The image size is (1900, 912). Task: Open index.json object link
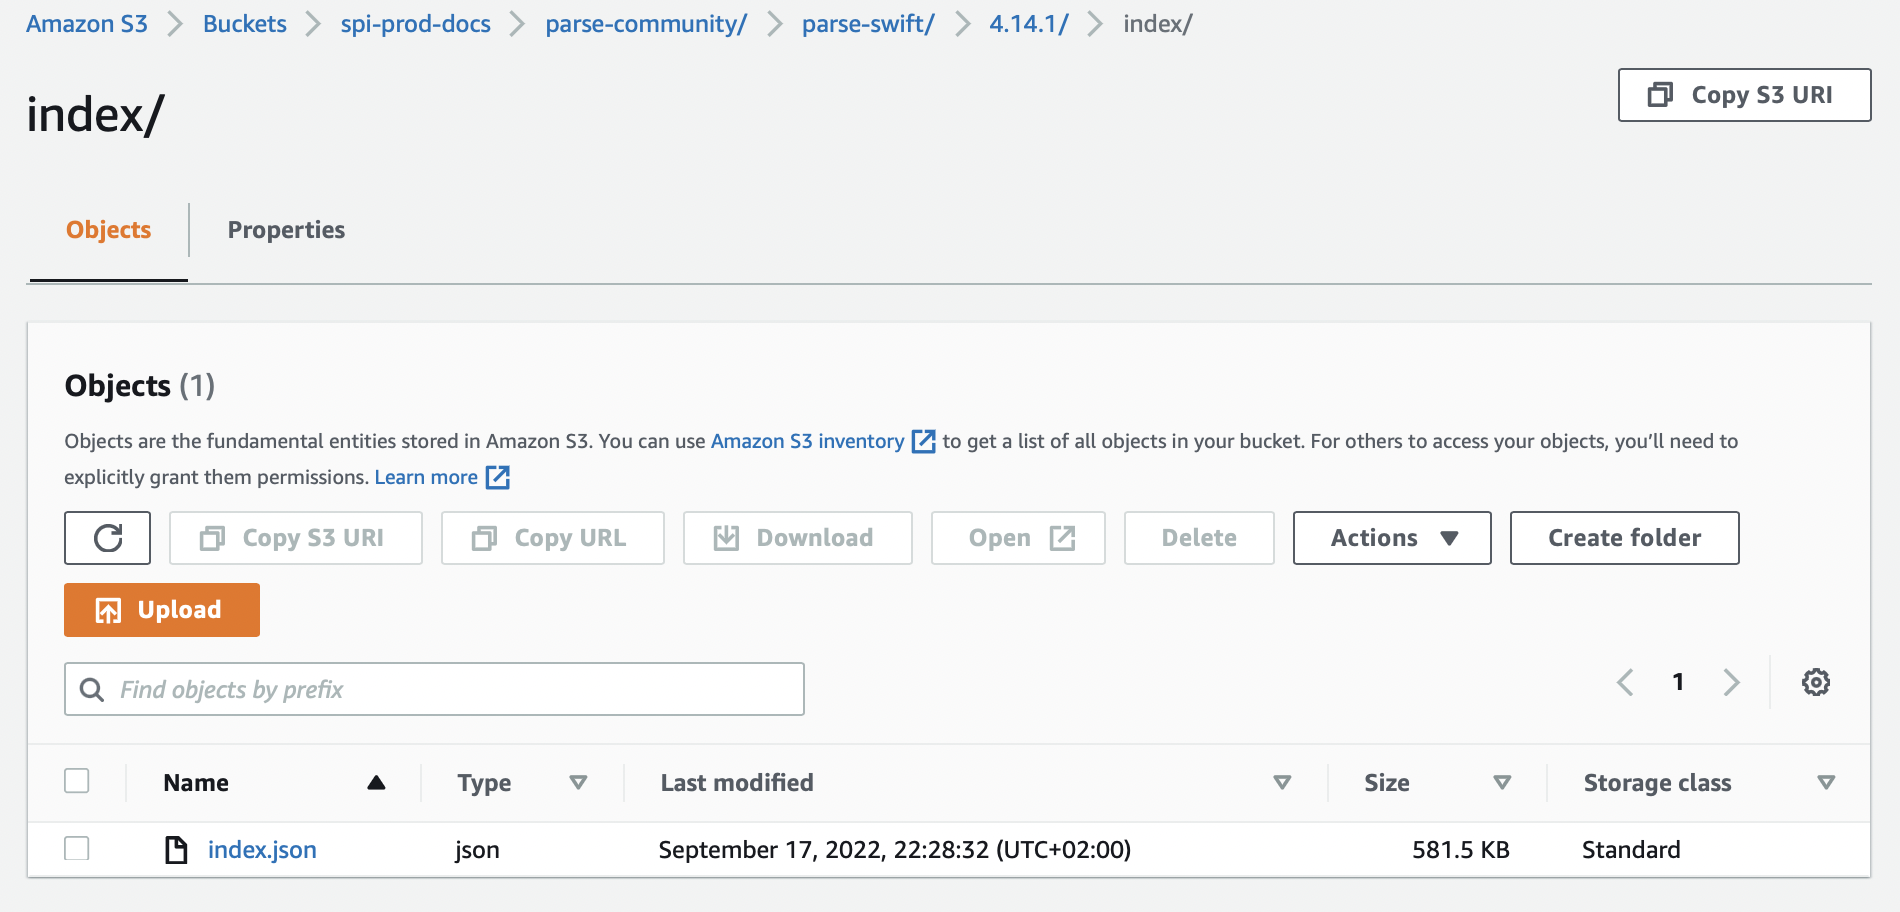(x=262, y=850)
